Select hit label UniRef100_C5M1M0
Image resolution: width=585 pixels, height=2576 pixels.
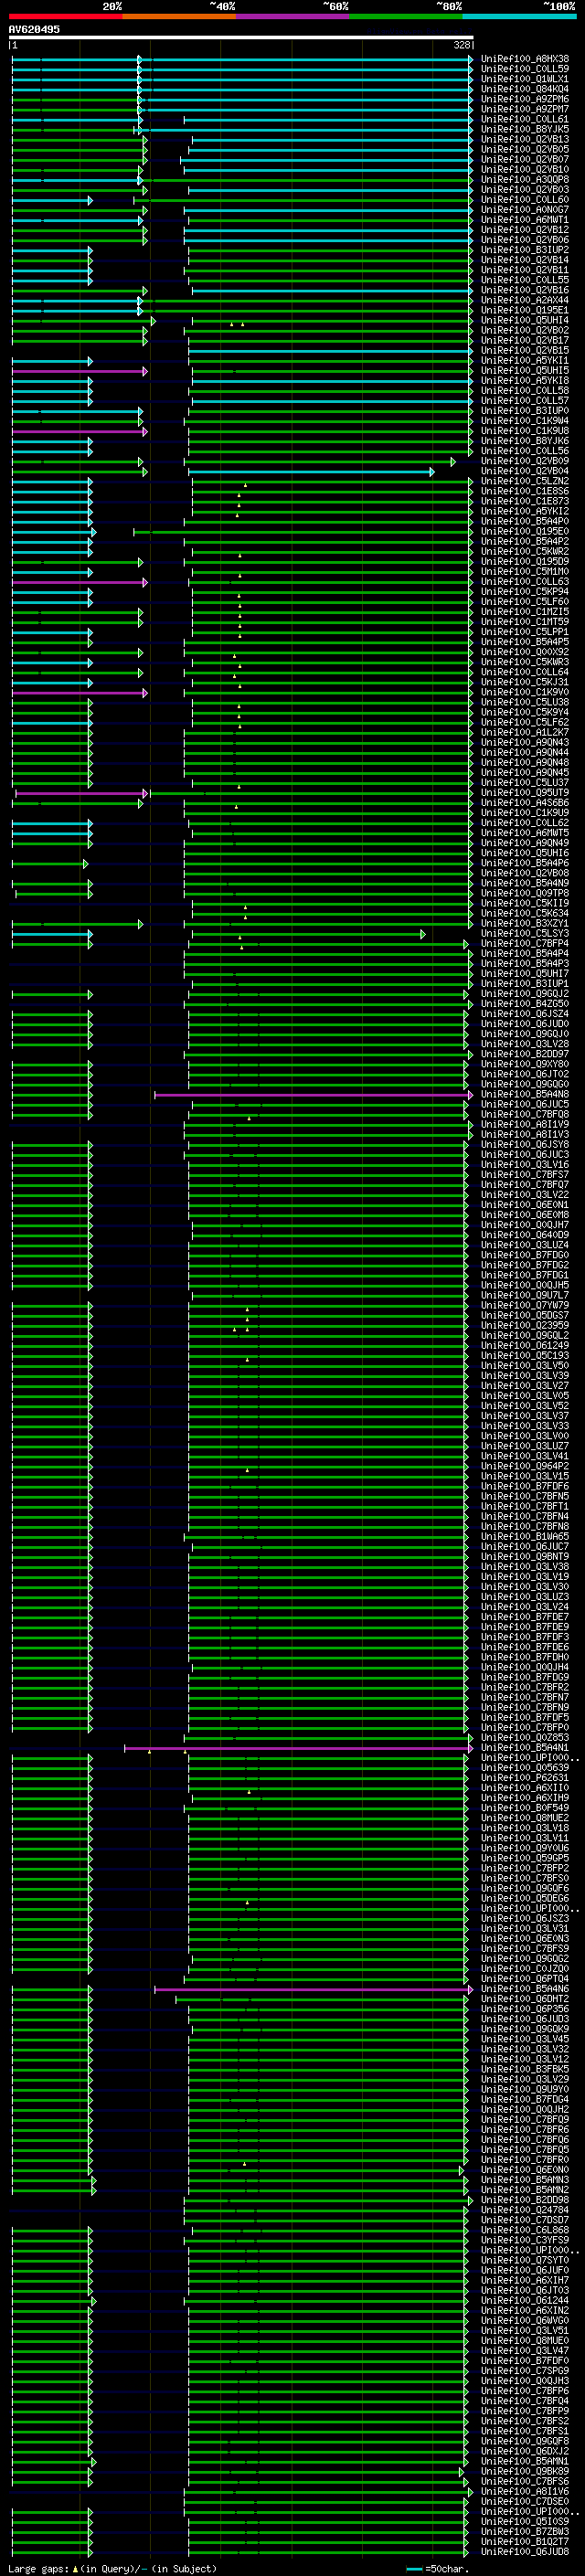tap(525, 572)
